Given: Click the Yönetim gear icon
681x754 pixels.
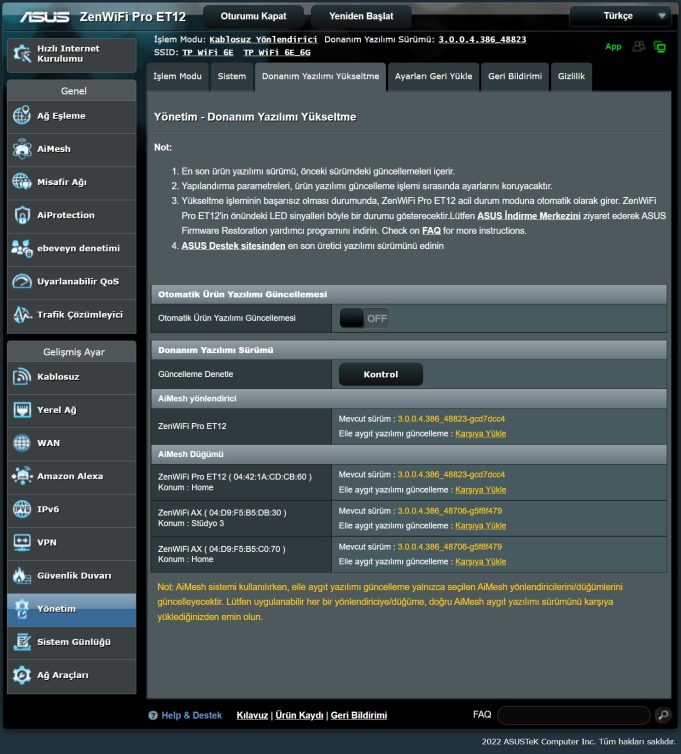Looking at the screenshot, I should pyautogui.click(x=22, y=609).
